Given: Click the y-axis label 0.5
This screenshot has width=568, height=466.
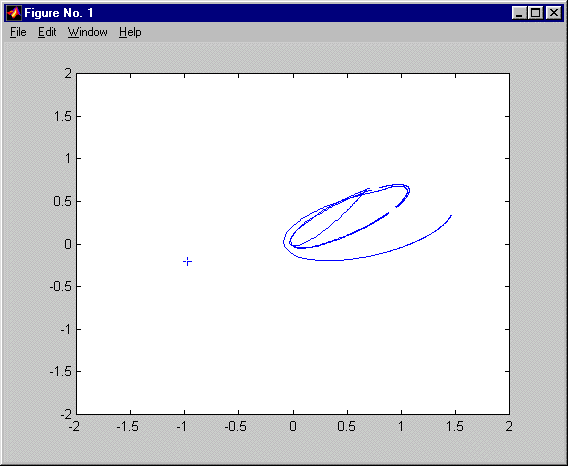Looking at the screenshot, I should click(x=62, y=201).
